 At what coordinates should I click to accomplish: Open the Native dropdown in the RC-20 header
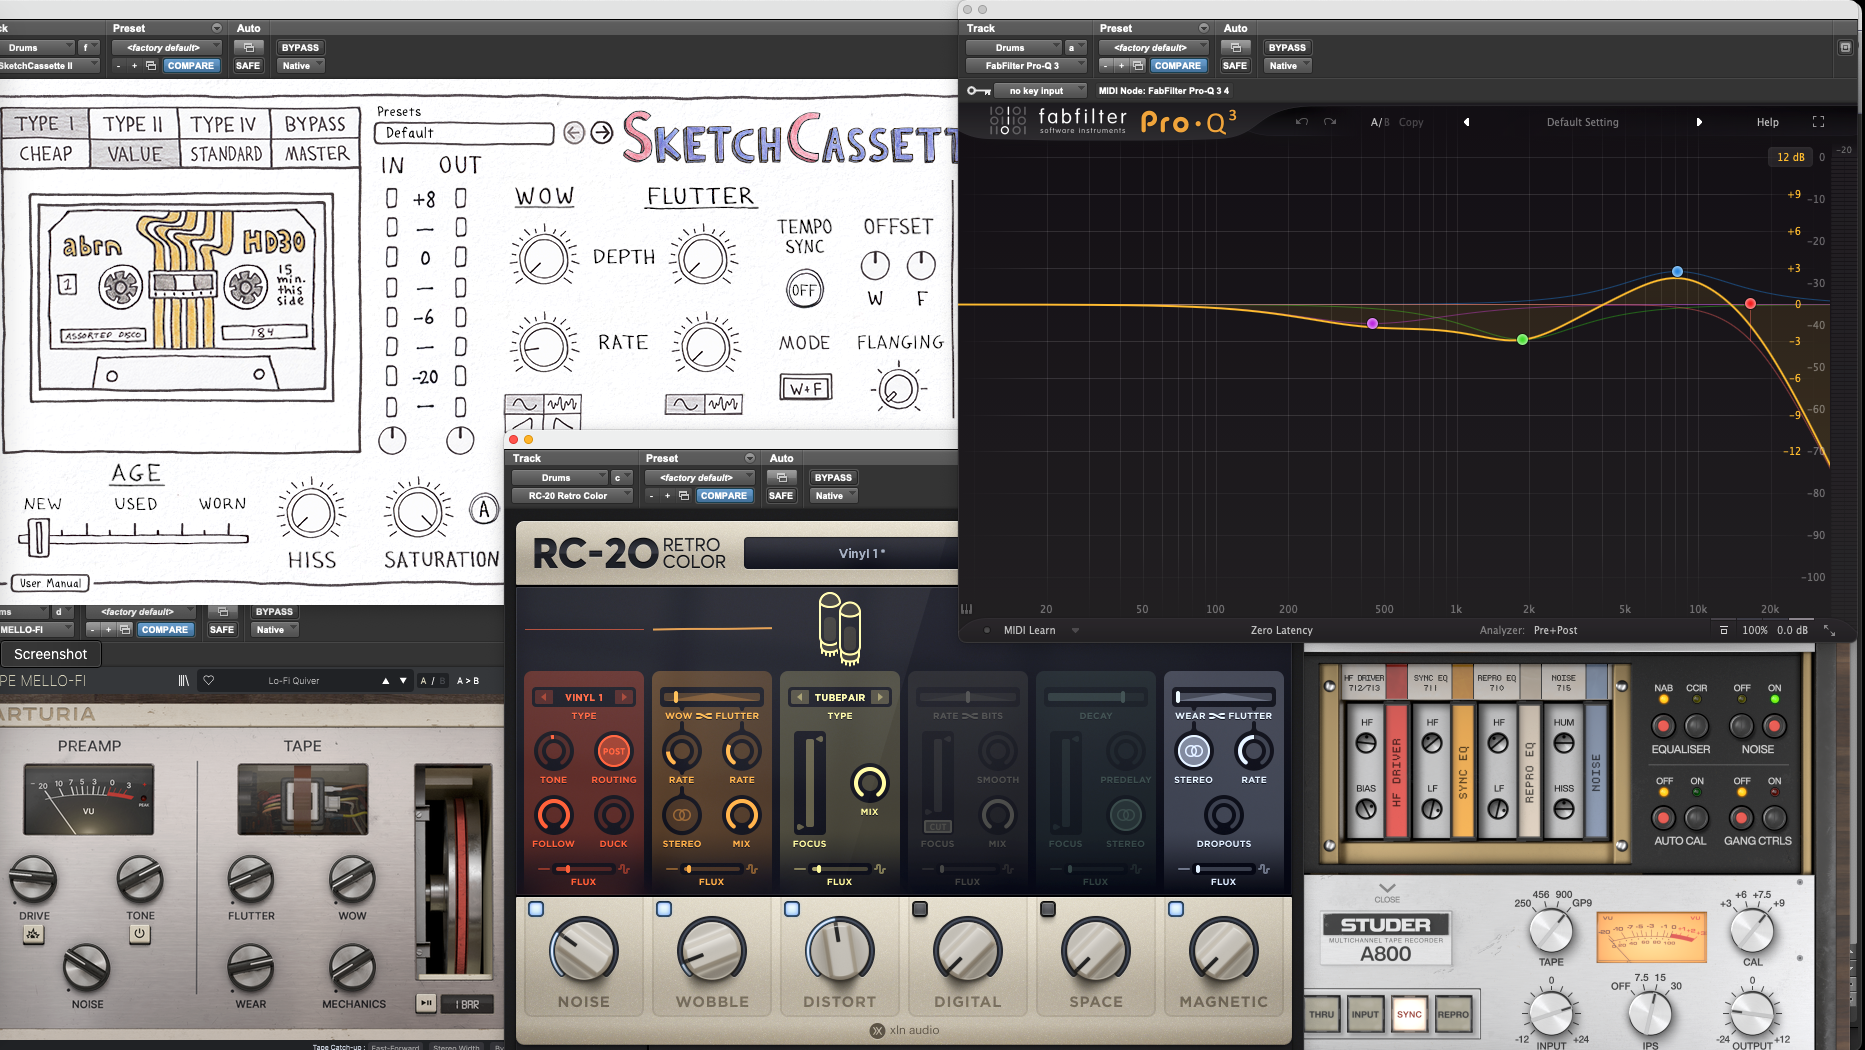834,495
